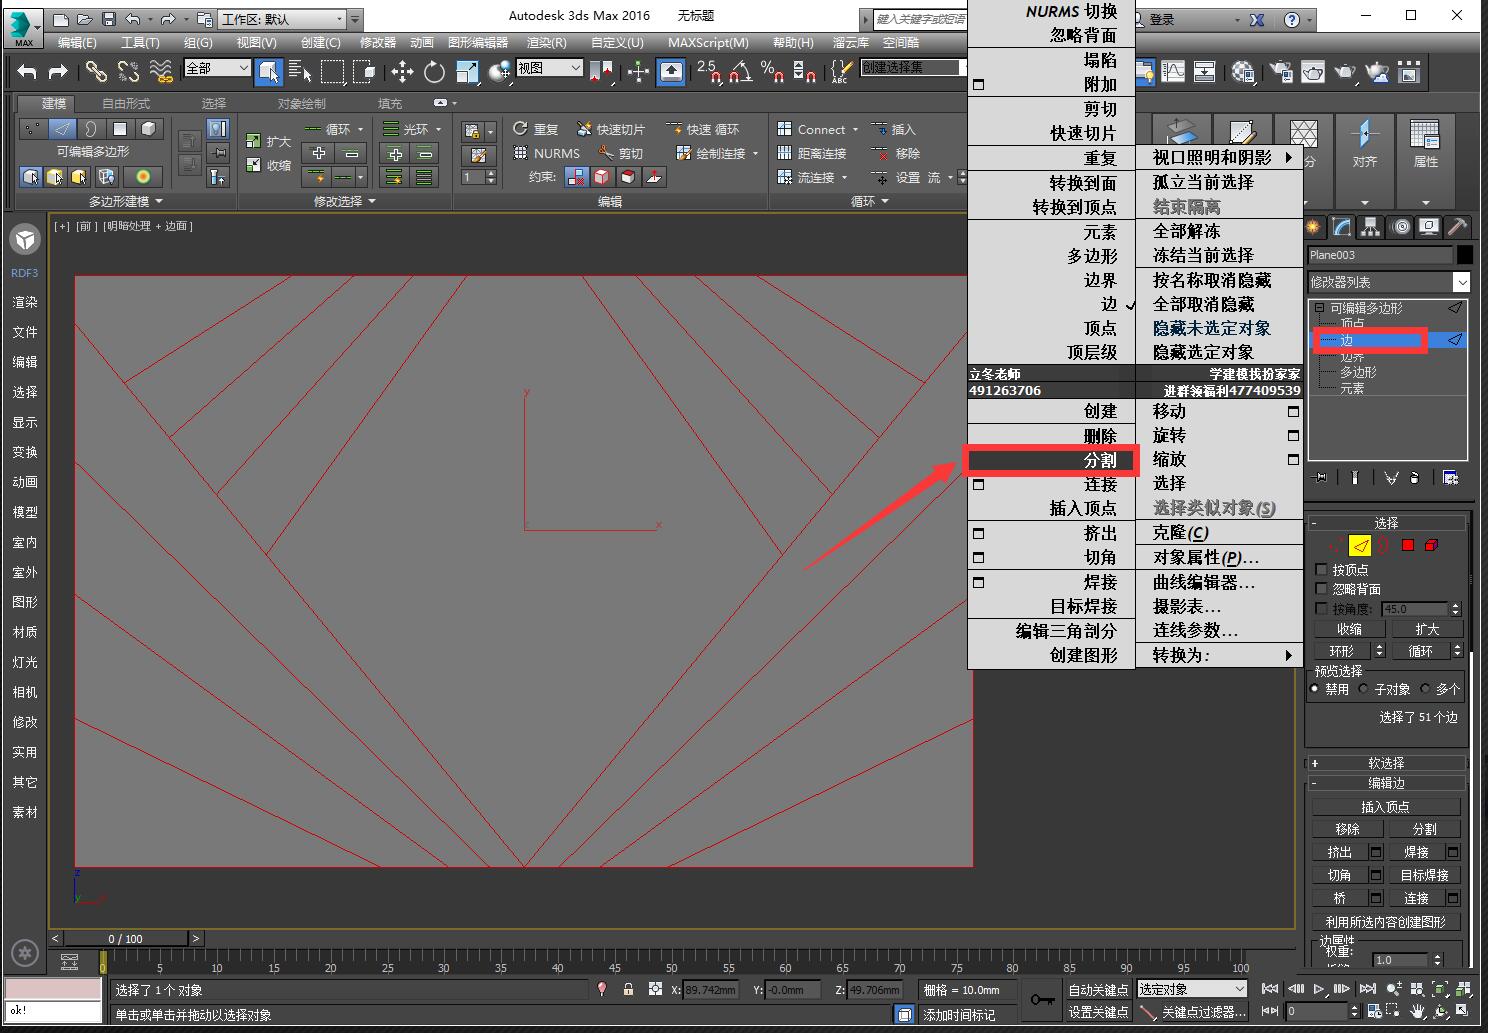Collapse the 可编辑多边形 stack tree node
The width and height of the screenshot is (1488, 1033).
click(1319, 308)
